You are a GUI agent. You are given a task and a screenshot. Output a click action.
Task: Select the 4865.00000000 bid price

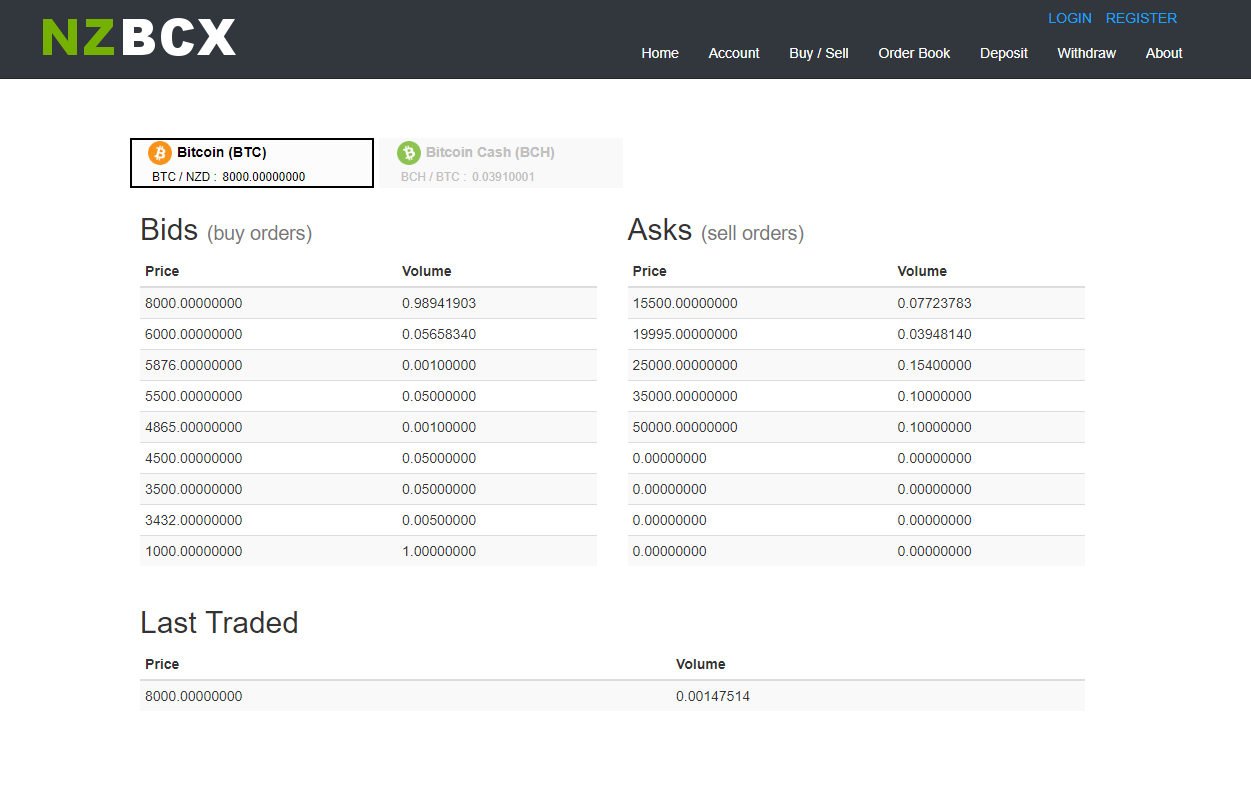tap(193, 427)
